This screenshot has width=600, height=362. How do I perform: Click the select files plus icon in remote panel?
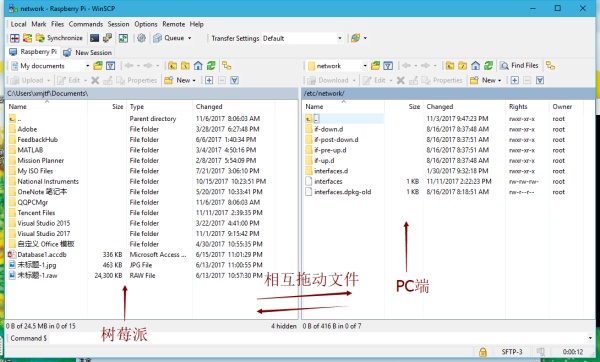[515, 80]
